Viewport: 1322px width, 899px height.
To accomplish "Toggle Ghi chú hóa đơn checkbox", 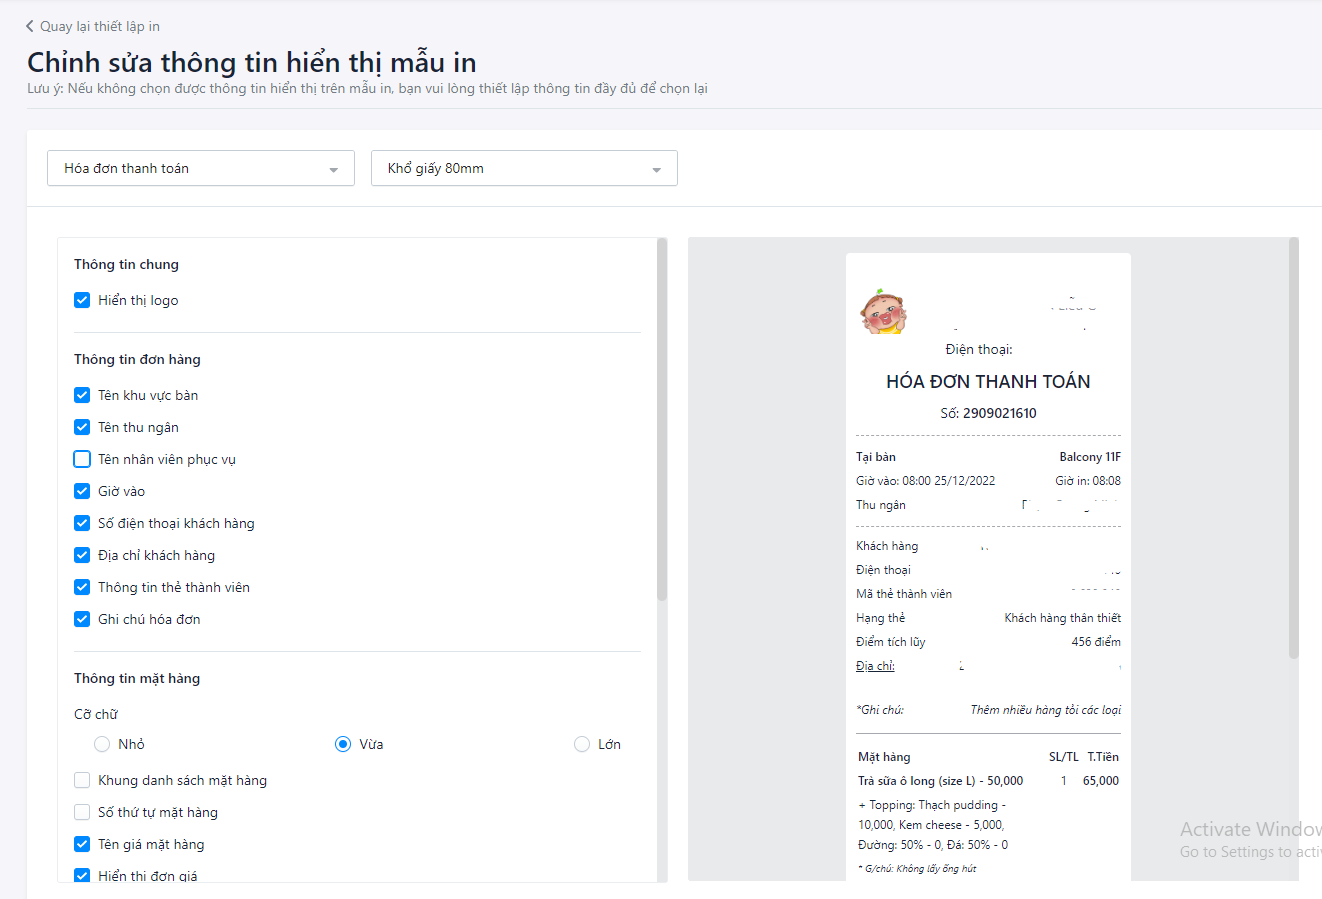I will [82, 619].
